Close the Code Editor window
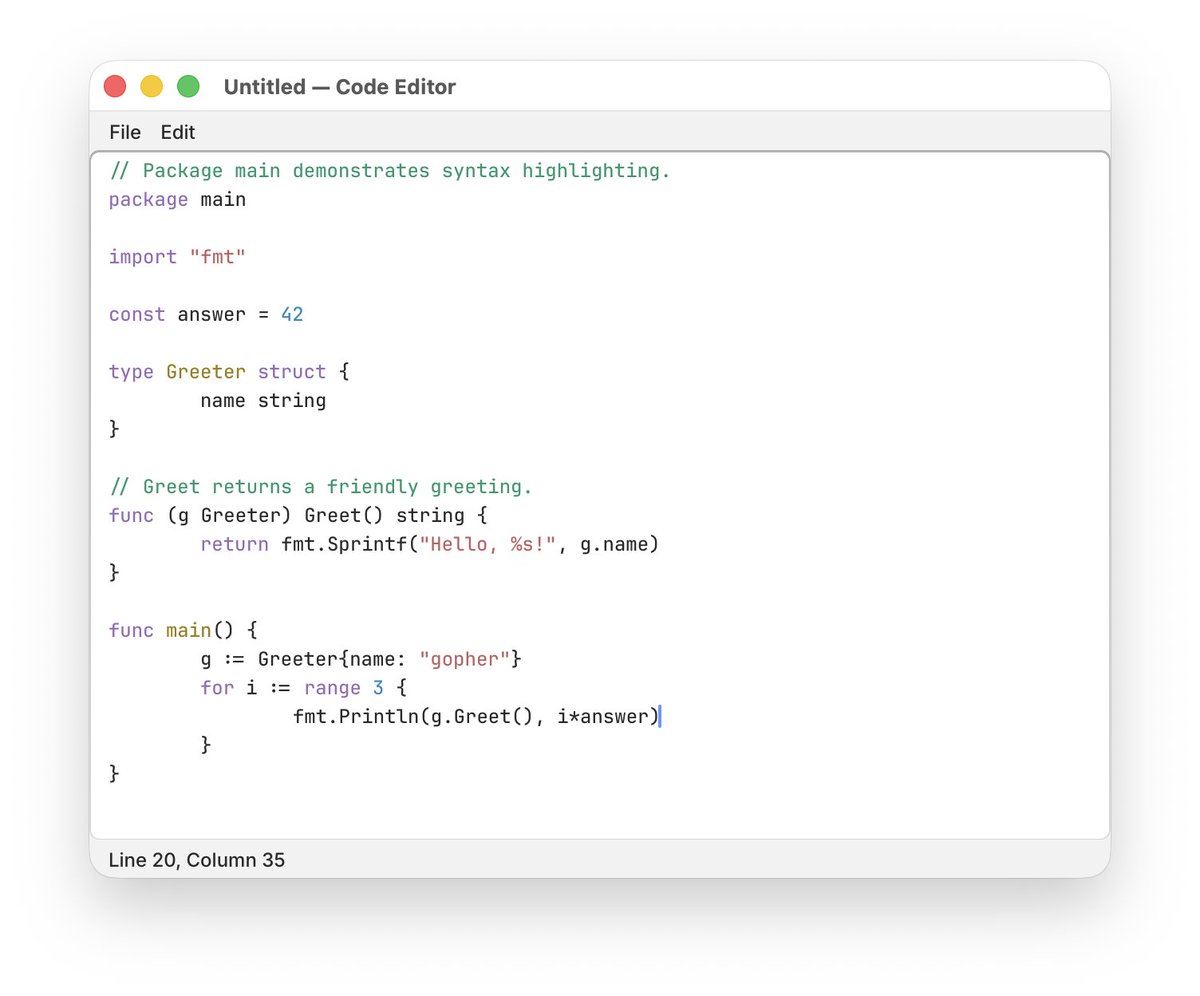Screen dimensions: 1200x996 (x=115, y=87)
